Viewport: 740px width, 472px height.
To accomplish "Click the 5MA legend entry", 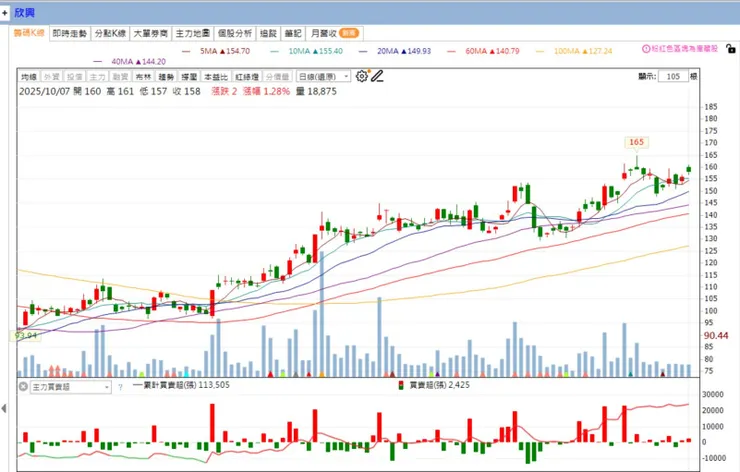I will (216, 51).
